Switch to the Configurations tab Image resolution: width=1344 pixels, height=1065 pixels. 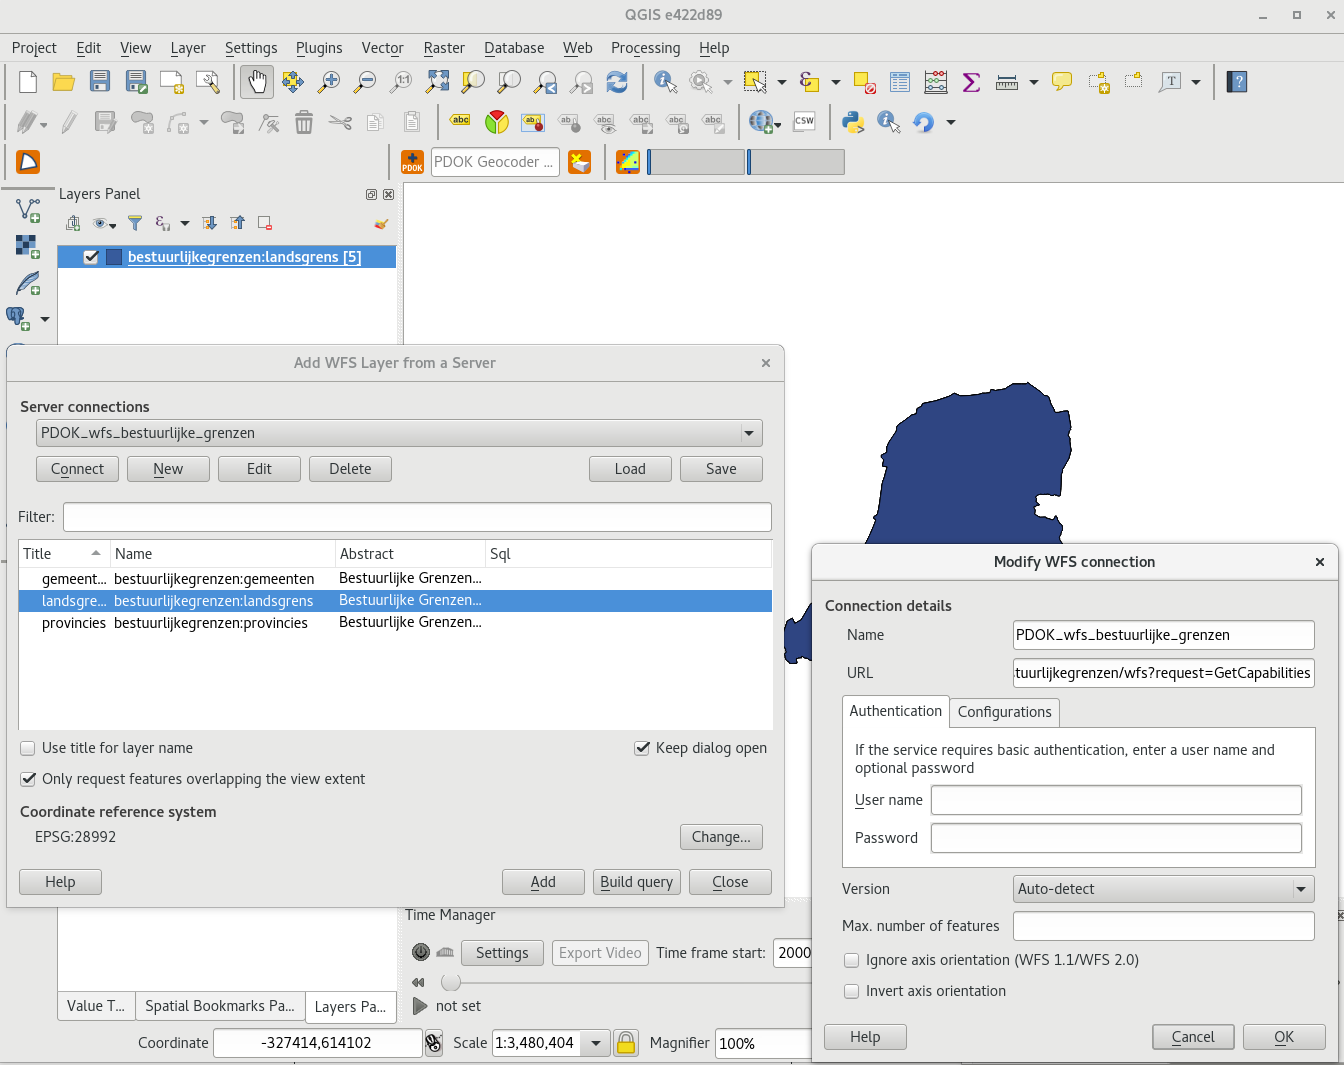[1004, 712]
